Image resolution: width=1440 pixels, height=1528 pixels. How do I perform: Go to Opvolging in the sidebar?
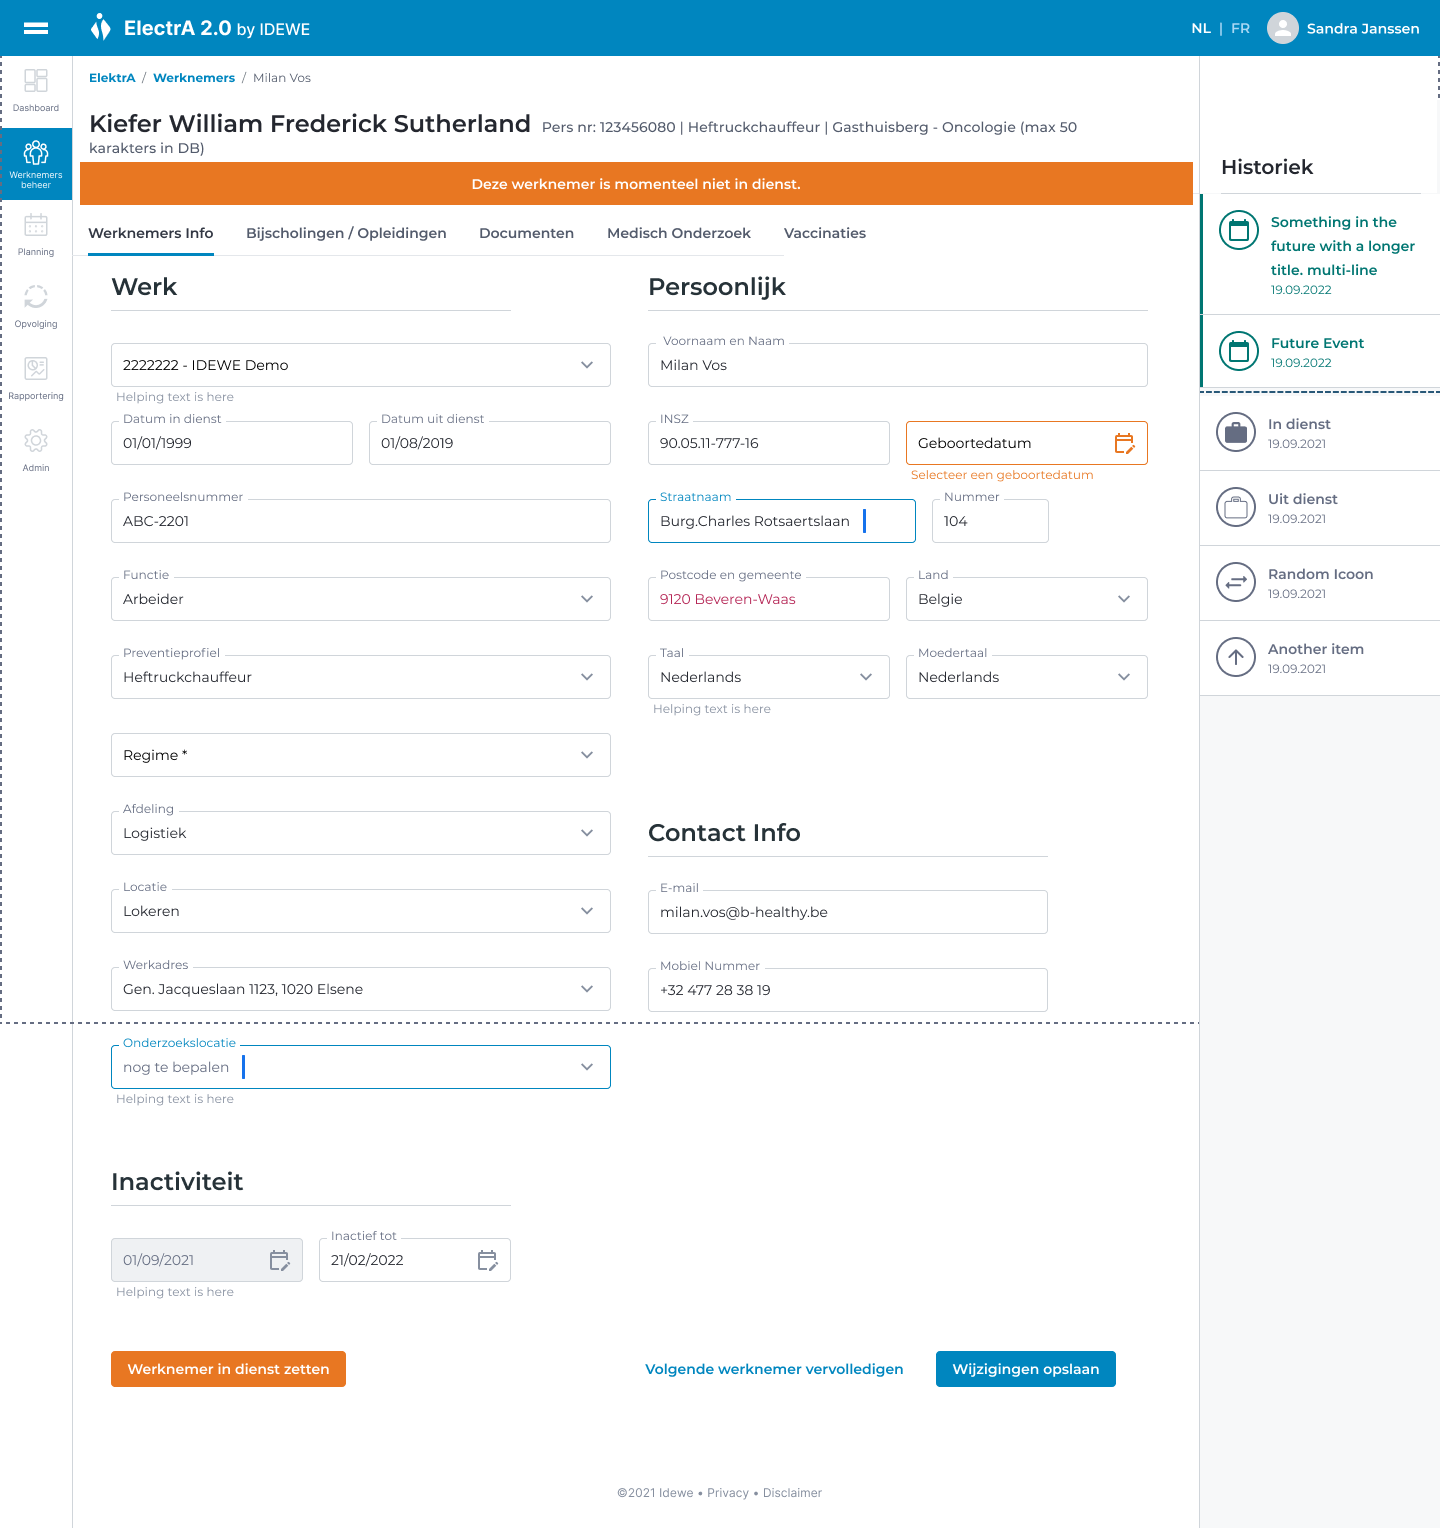pos(36,306)
